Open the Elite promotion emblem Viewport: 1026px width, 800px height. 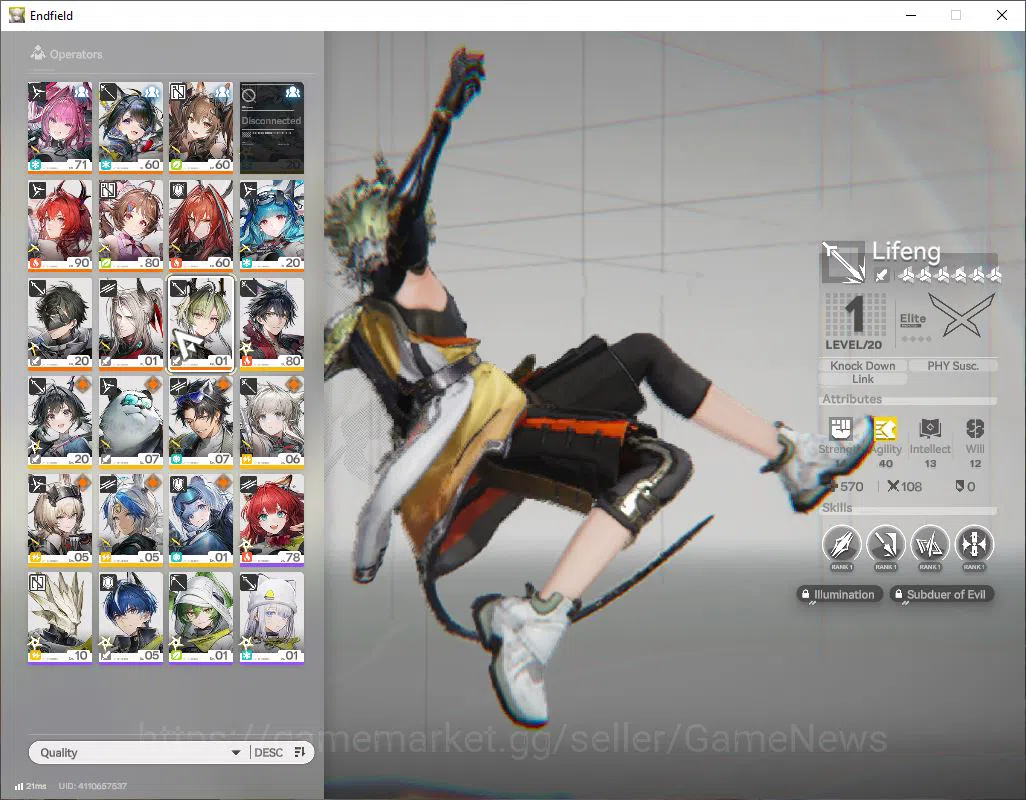pos(961,315)
